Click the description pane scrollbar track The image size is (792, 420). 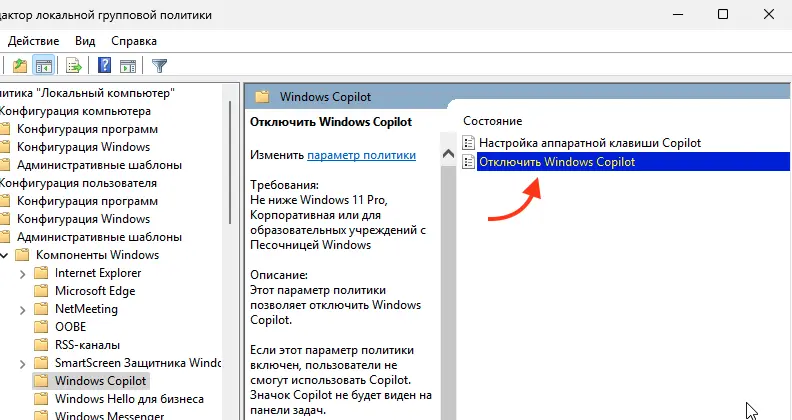pyautogui.click(x=448, y=293)
